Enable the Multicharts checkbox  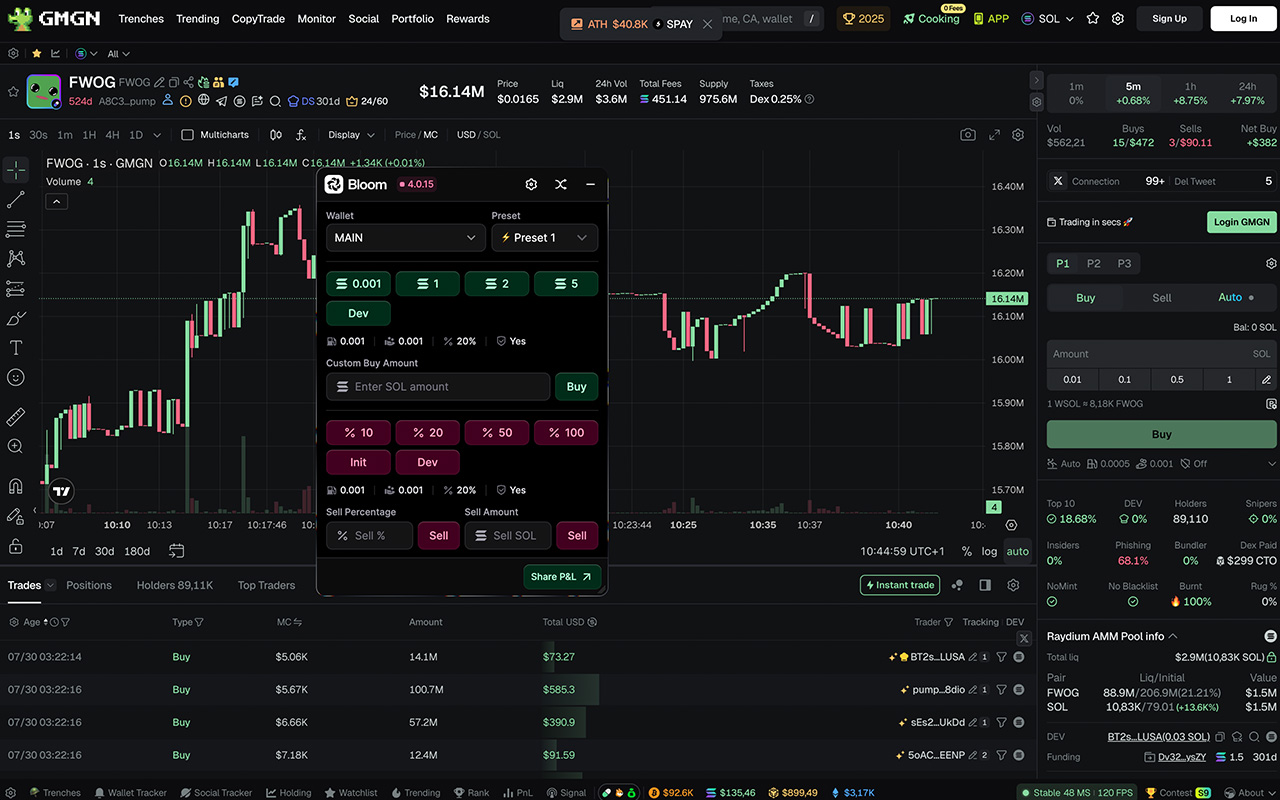click(x=187, y=135)
